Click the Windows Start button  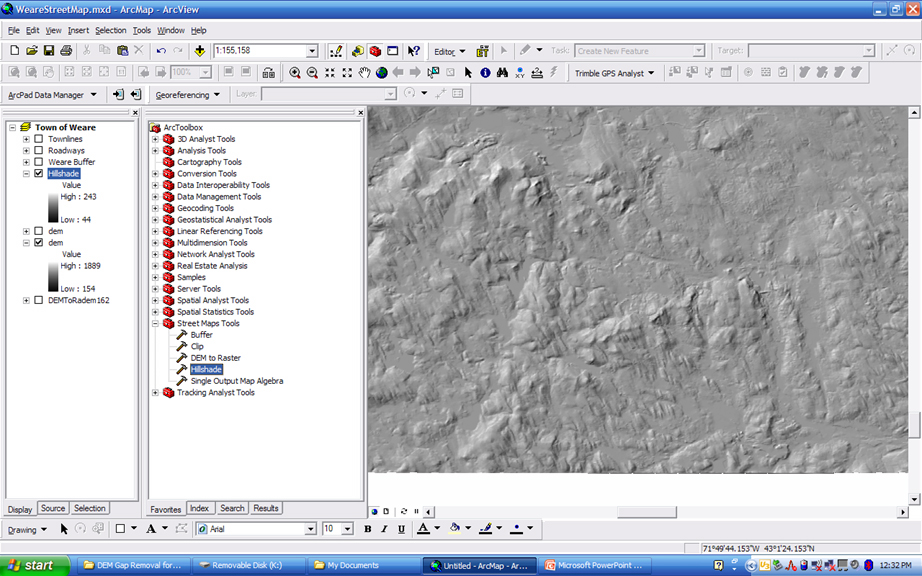[x=33, y=565]
